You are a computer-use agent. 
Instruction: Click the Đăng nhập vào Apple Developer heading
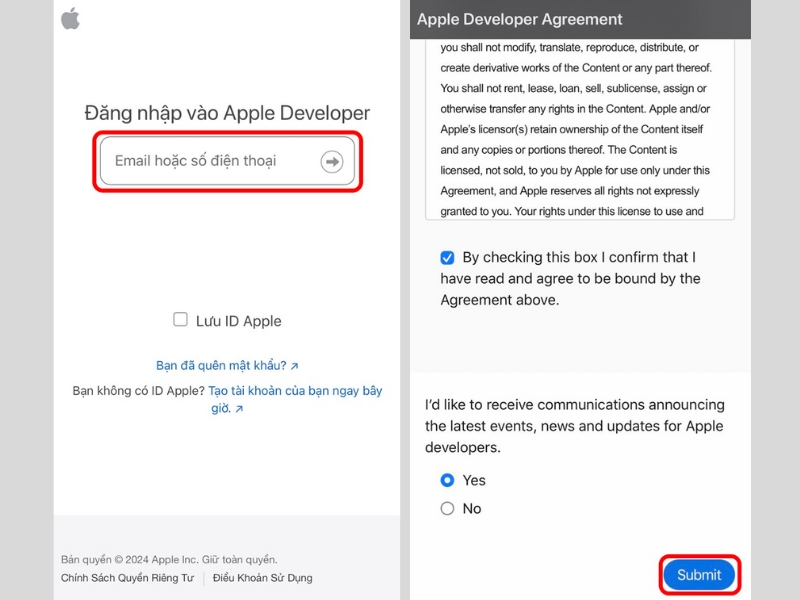(227, 113)
